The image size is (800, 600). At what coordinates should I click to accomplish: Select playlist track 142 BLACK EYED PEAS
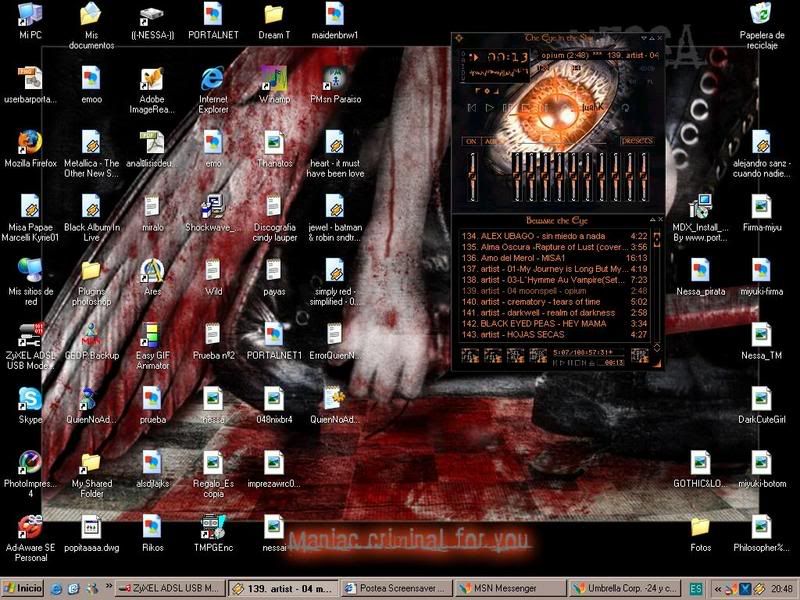click(x=554, y=323)
